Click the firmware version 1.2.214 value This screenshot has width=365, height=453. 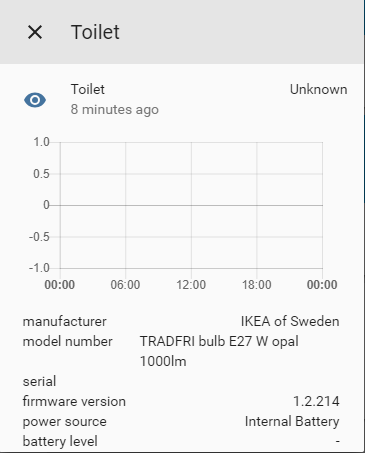coord(316,401)
